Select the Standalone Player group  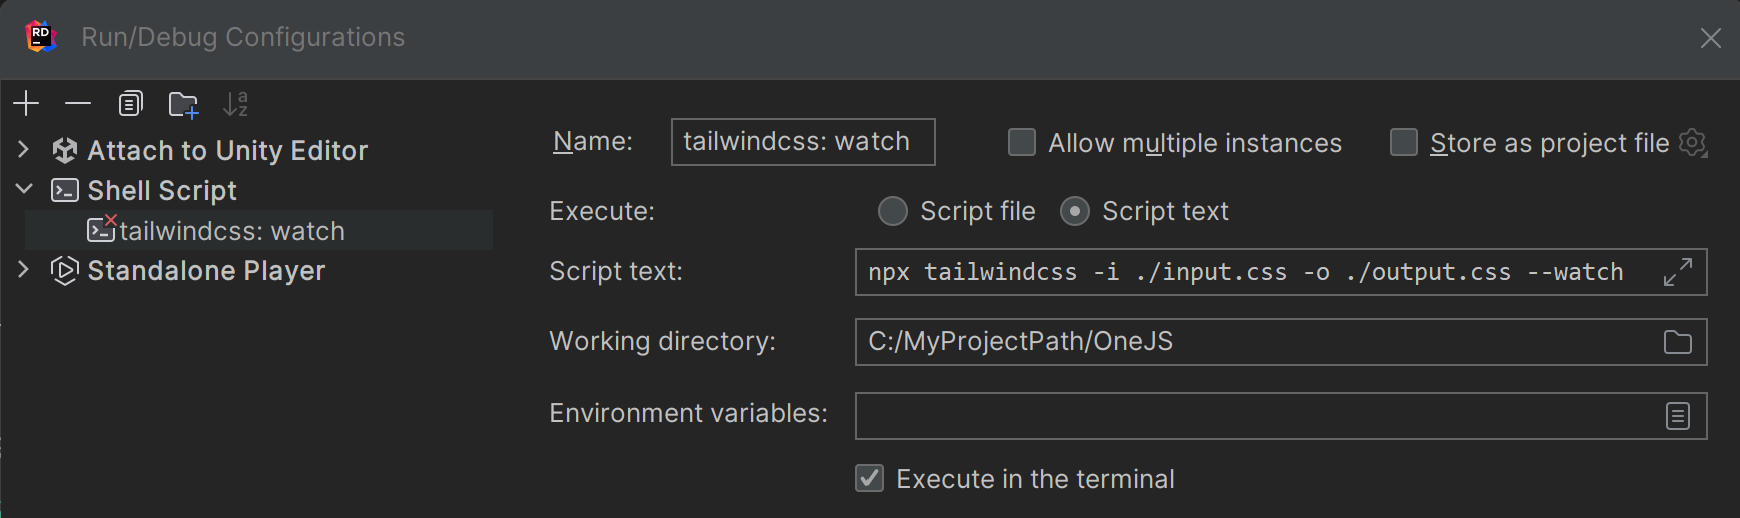(206, 271)
